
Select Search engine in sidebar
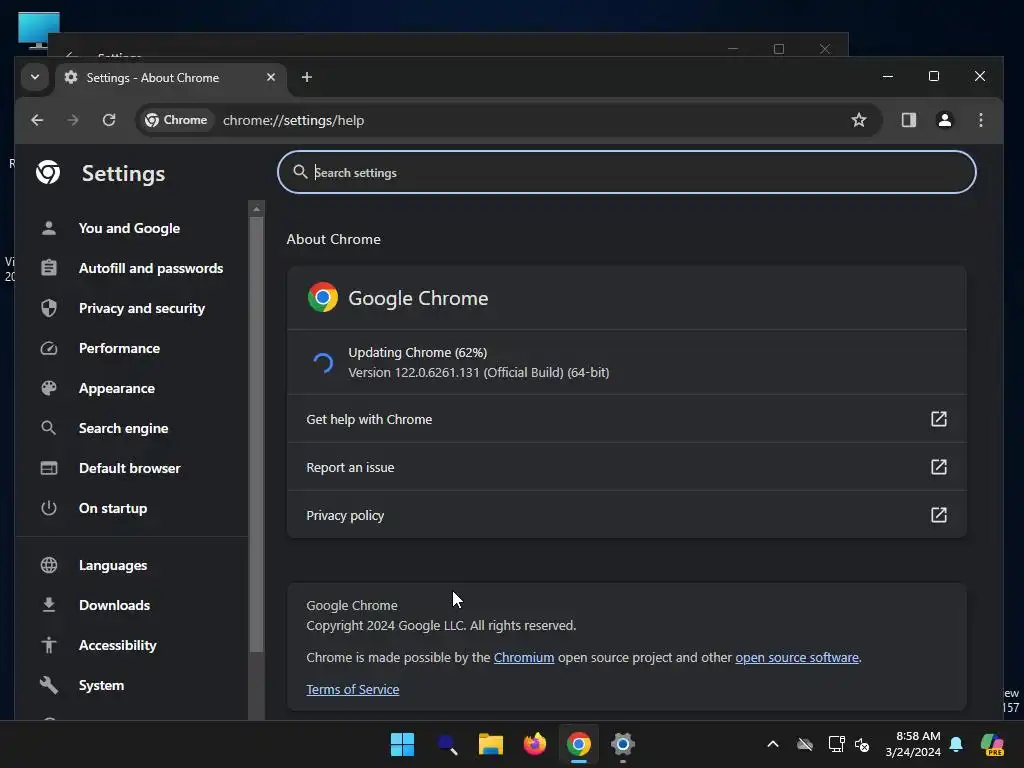[x=123, y=428]
